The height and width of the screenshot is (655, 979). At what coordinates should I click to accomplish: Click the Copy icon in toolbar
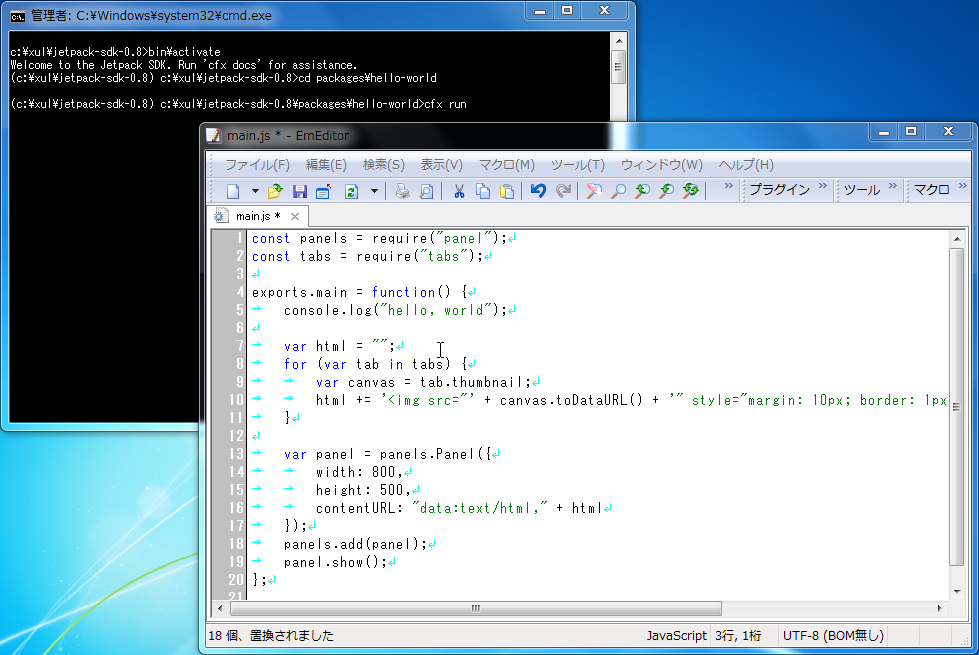tap(483, 191)
